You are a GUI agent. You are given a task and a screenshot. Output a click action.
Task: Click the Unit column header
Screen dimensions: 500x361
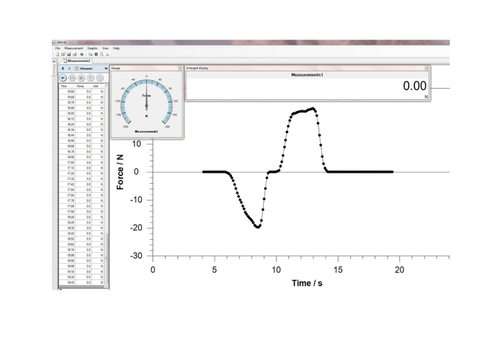point(96,86)
